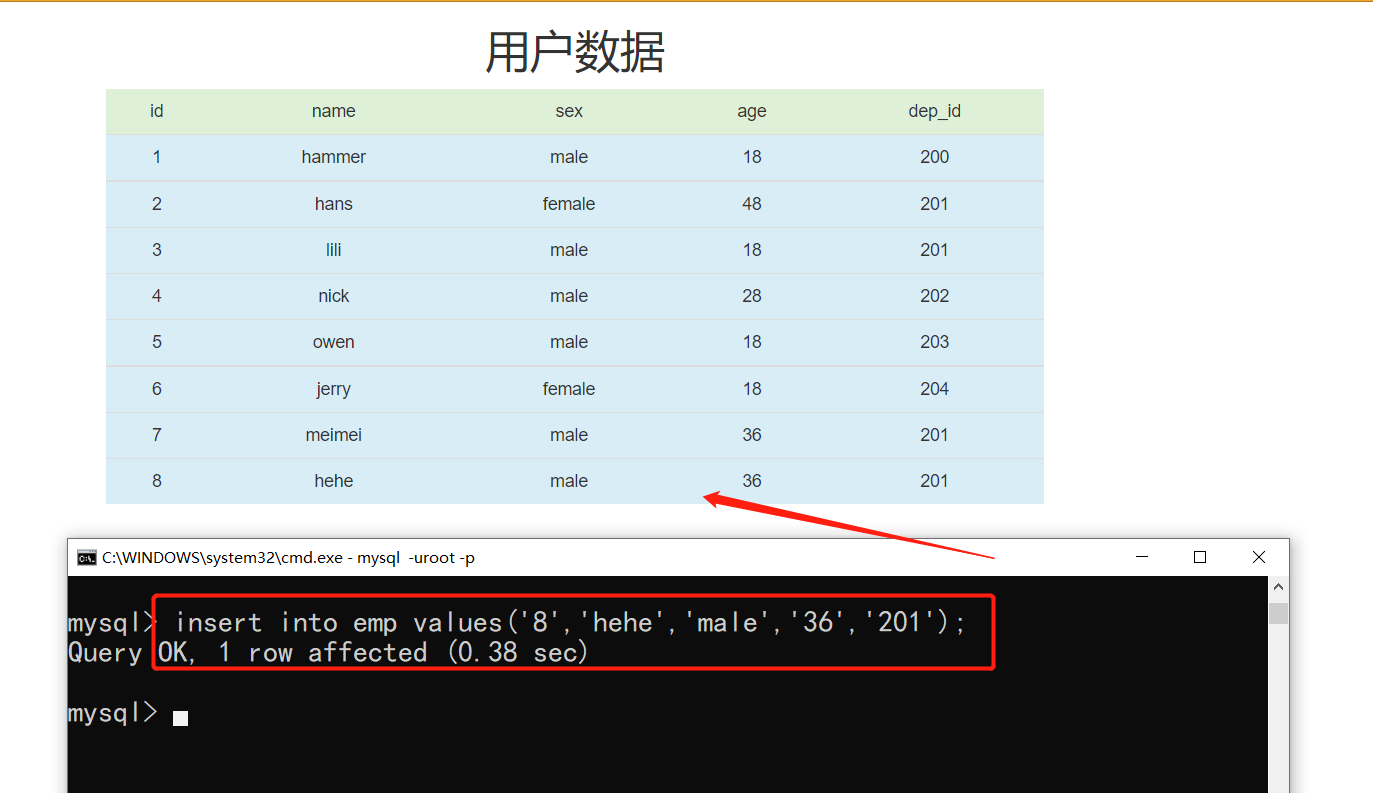The height and width of the screenshot is (793, 1373).
Task: Click the age value "48"
Action: point(752,204)
